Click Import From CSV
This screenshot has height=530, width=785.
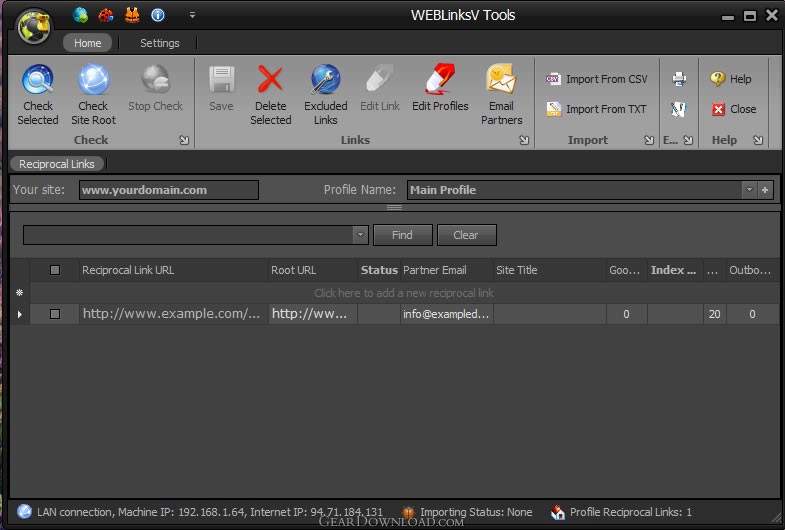(x=597, y=79)
